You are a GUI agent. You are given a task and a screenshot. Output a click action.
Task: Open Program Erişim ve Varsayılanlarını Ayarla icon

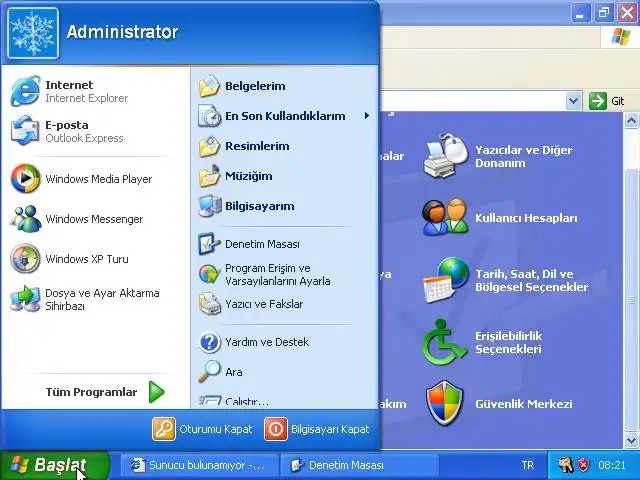(x=209, y=274)
